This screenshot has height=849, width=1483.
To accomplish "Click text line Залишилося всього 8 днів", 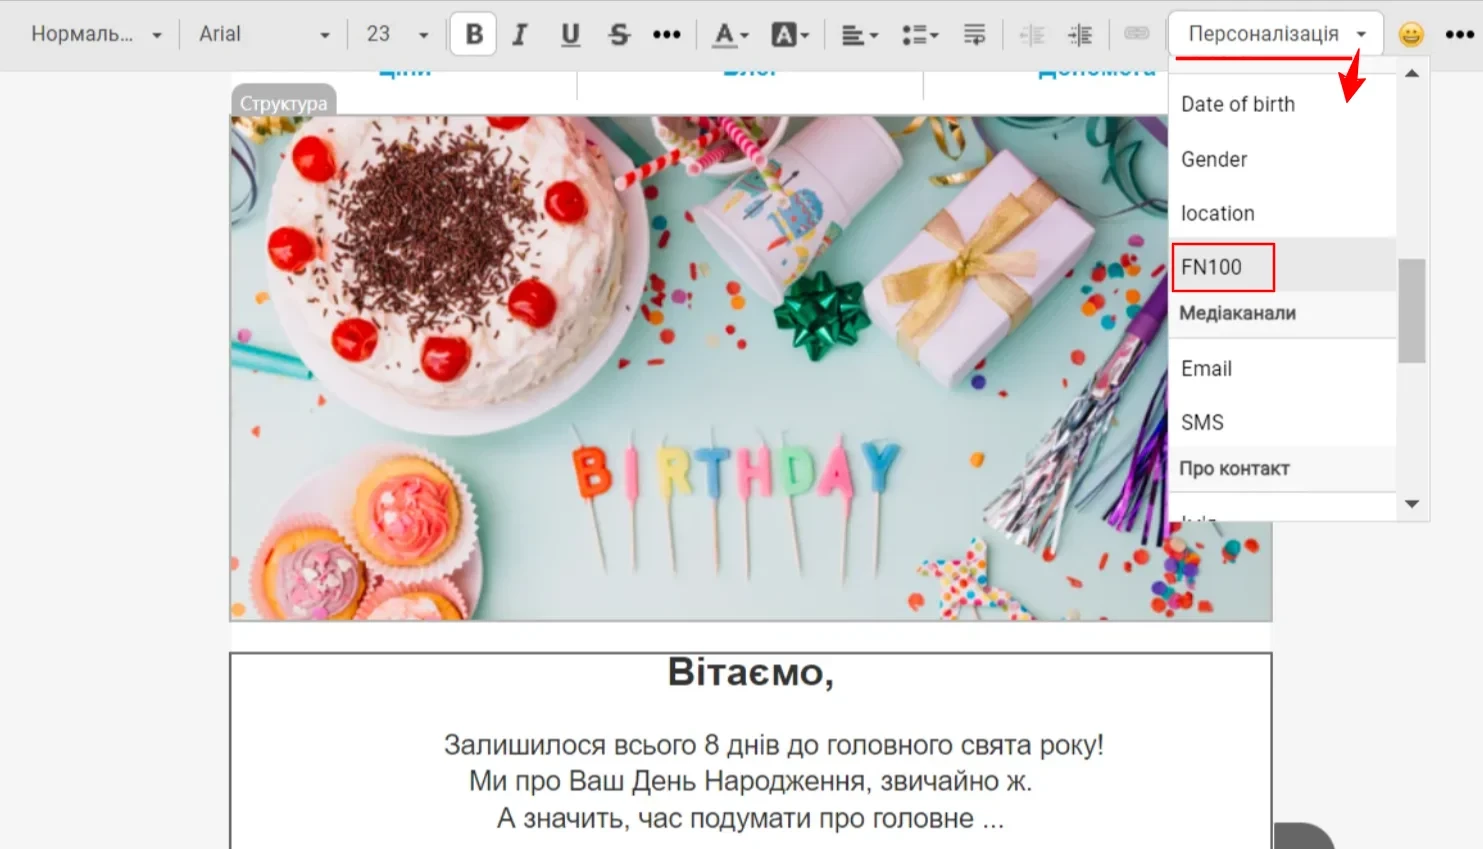I will coord(773,745).
